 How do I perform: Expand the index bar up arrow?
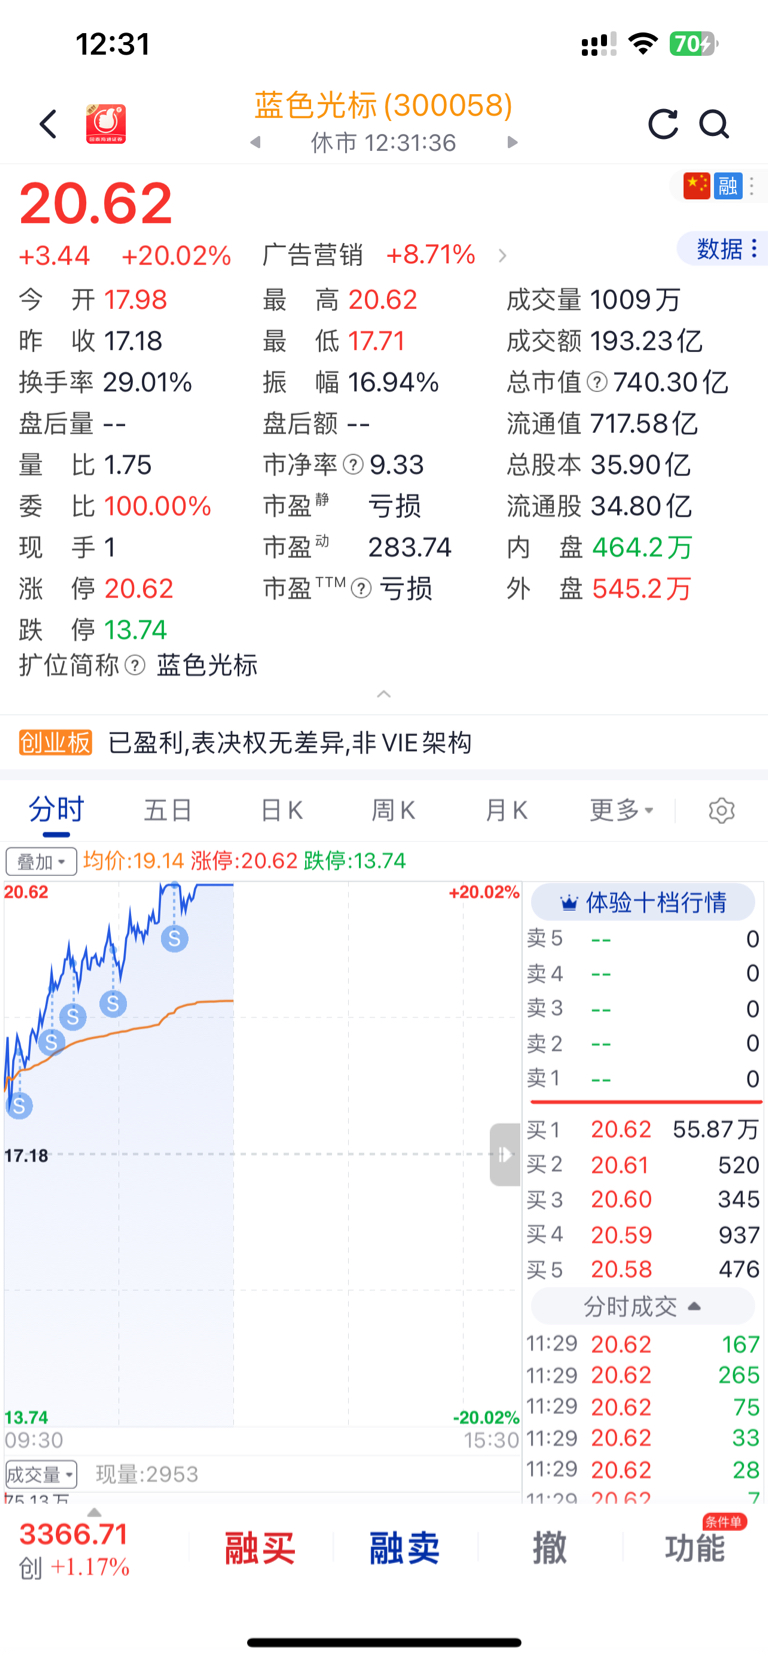click(x=94, y=1513)
